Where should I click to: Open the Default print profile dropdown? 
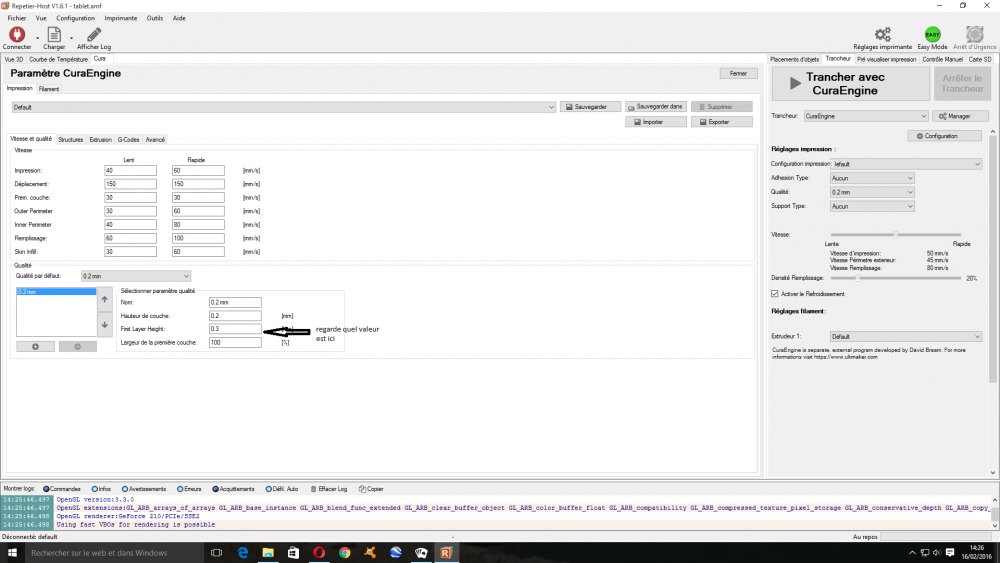(x=284, y=107)
